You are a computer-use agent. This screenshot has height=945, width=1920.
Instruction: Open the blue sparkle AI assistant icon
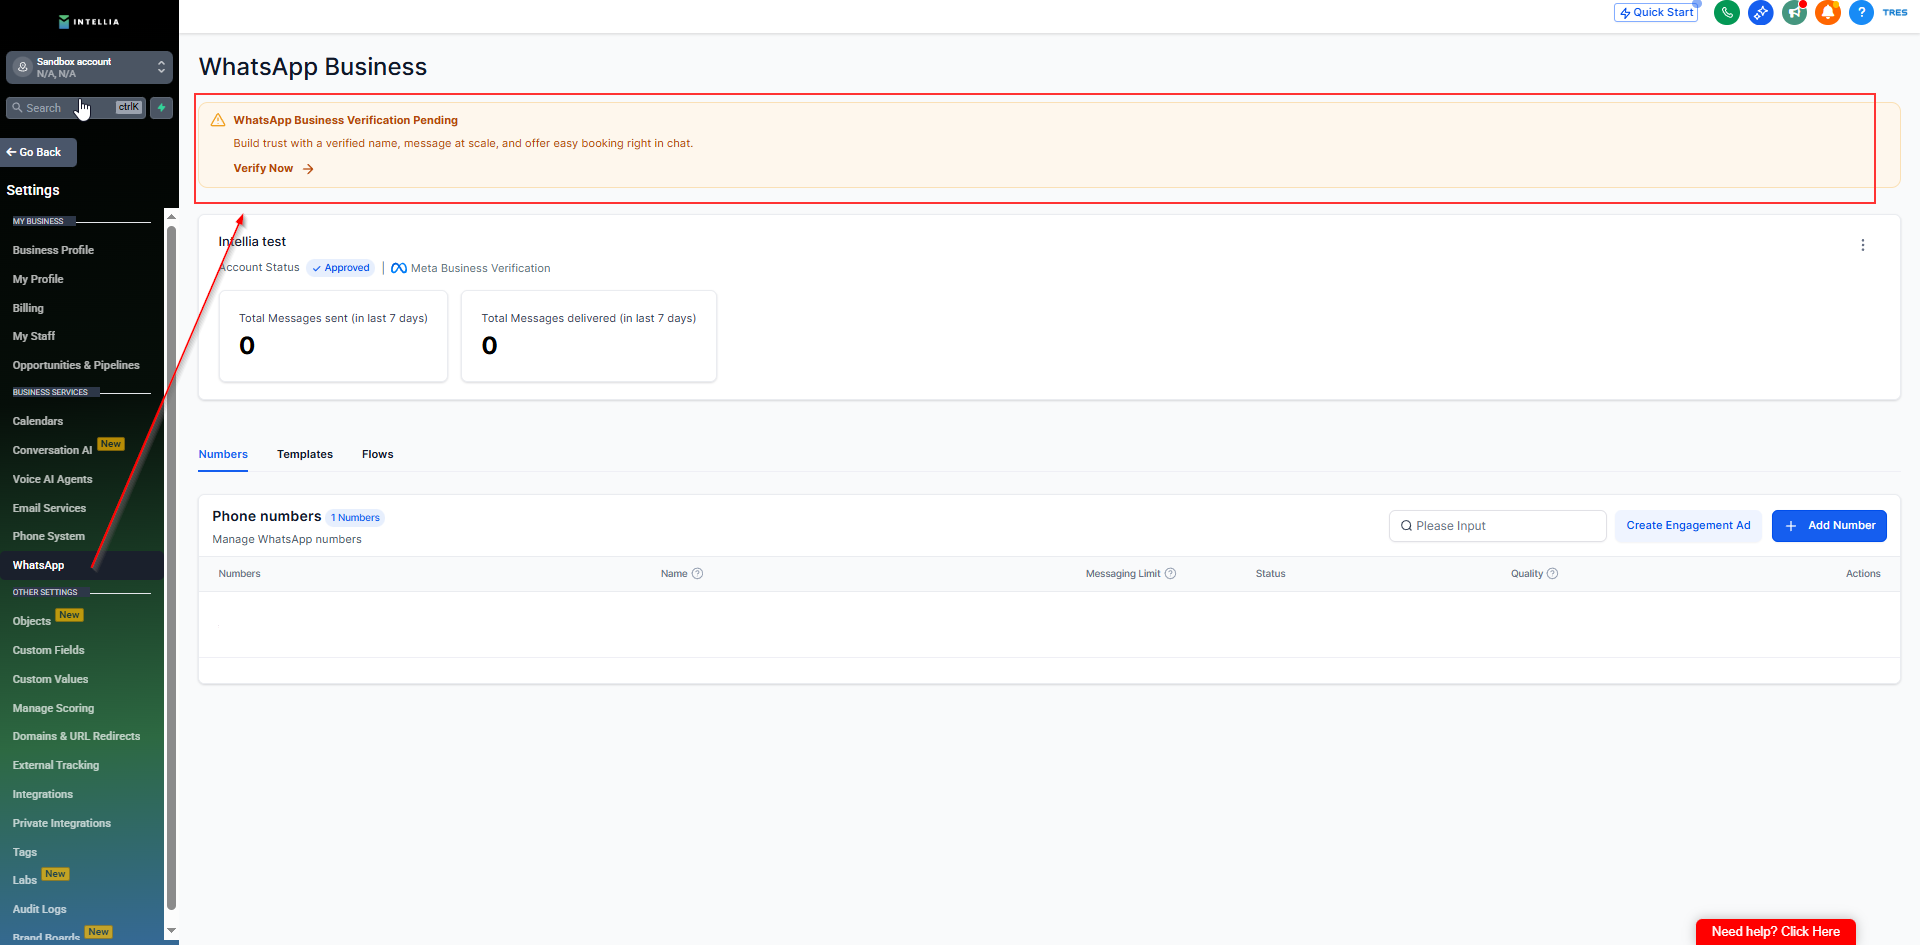(x=1761, y=13)
